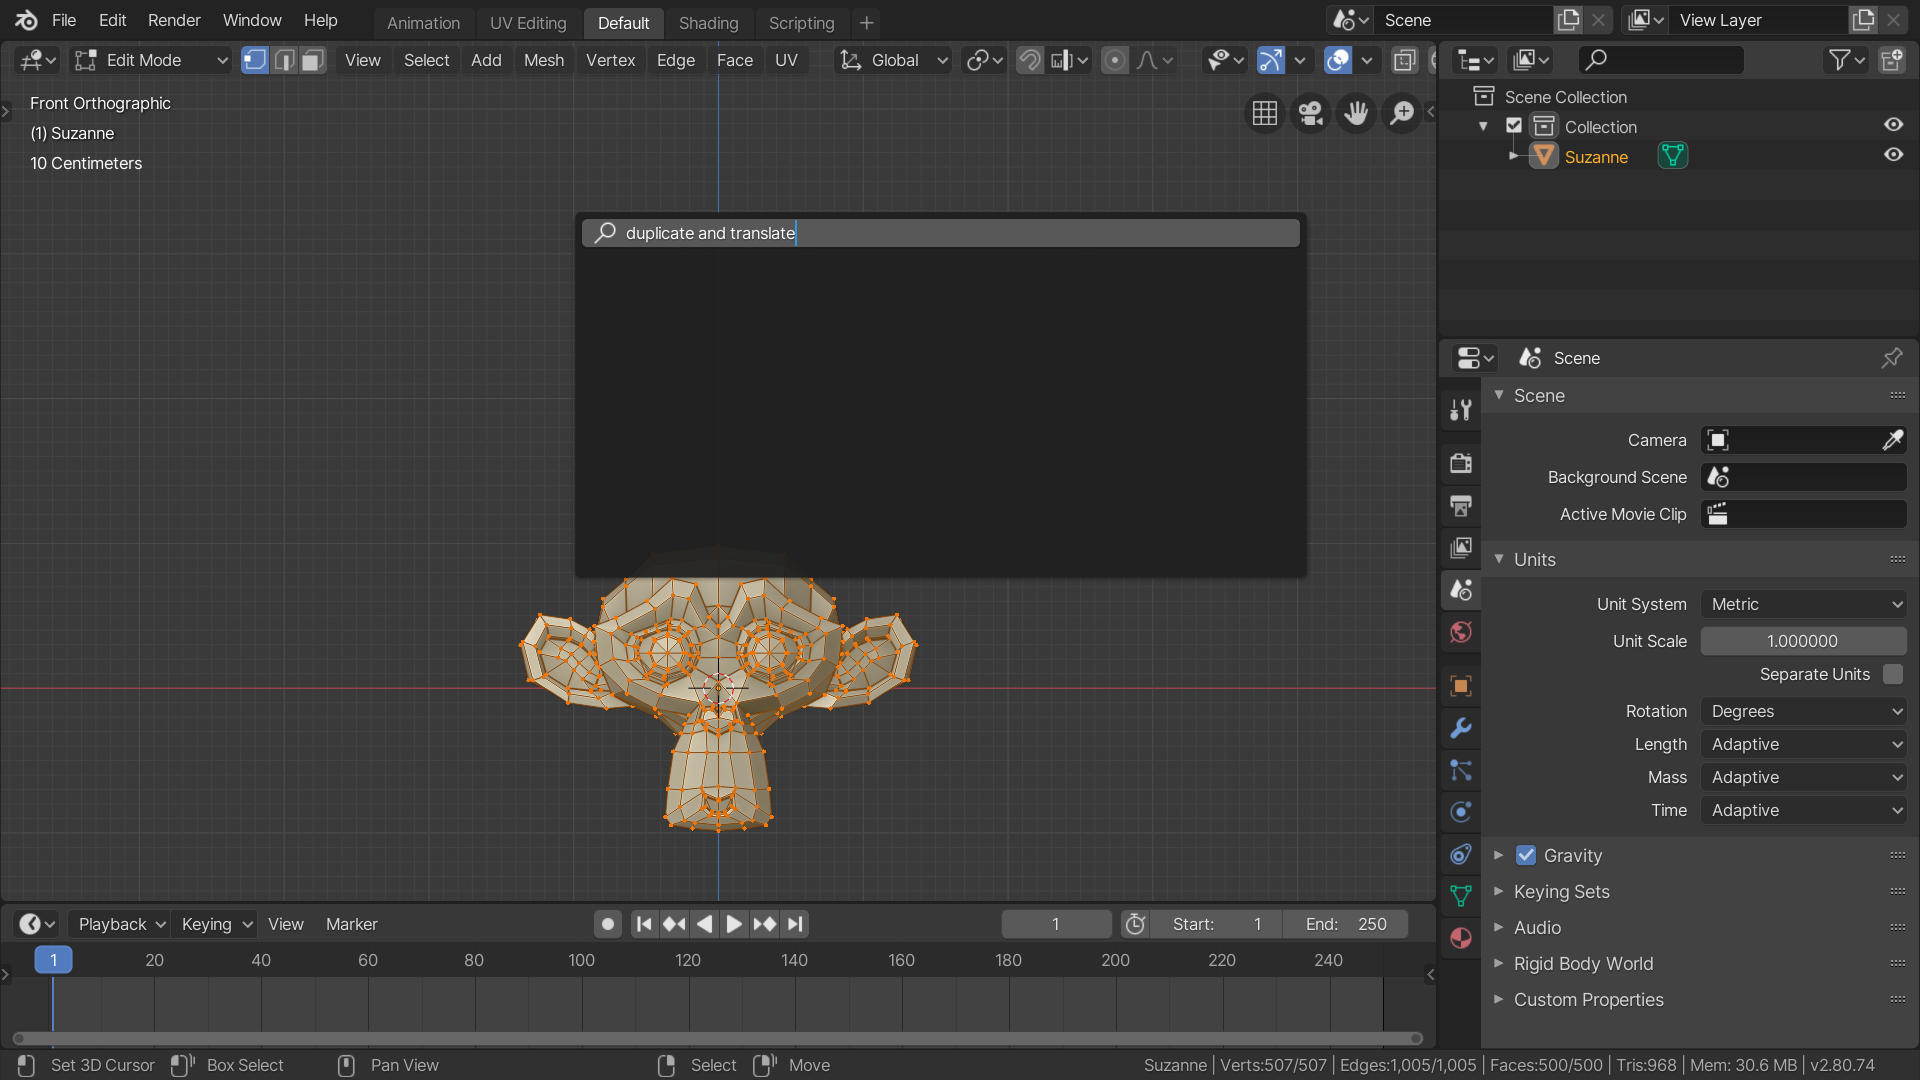
Task: Open the Time Adaptive dropdown
Action: (1804, 810)
